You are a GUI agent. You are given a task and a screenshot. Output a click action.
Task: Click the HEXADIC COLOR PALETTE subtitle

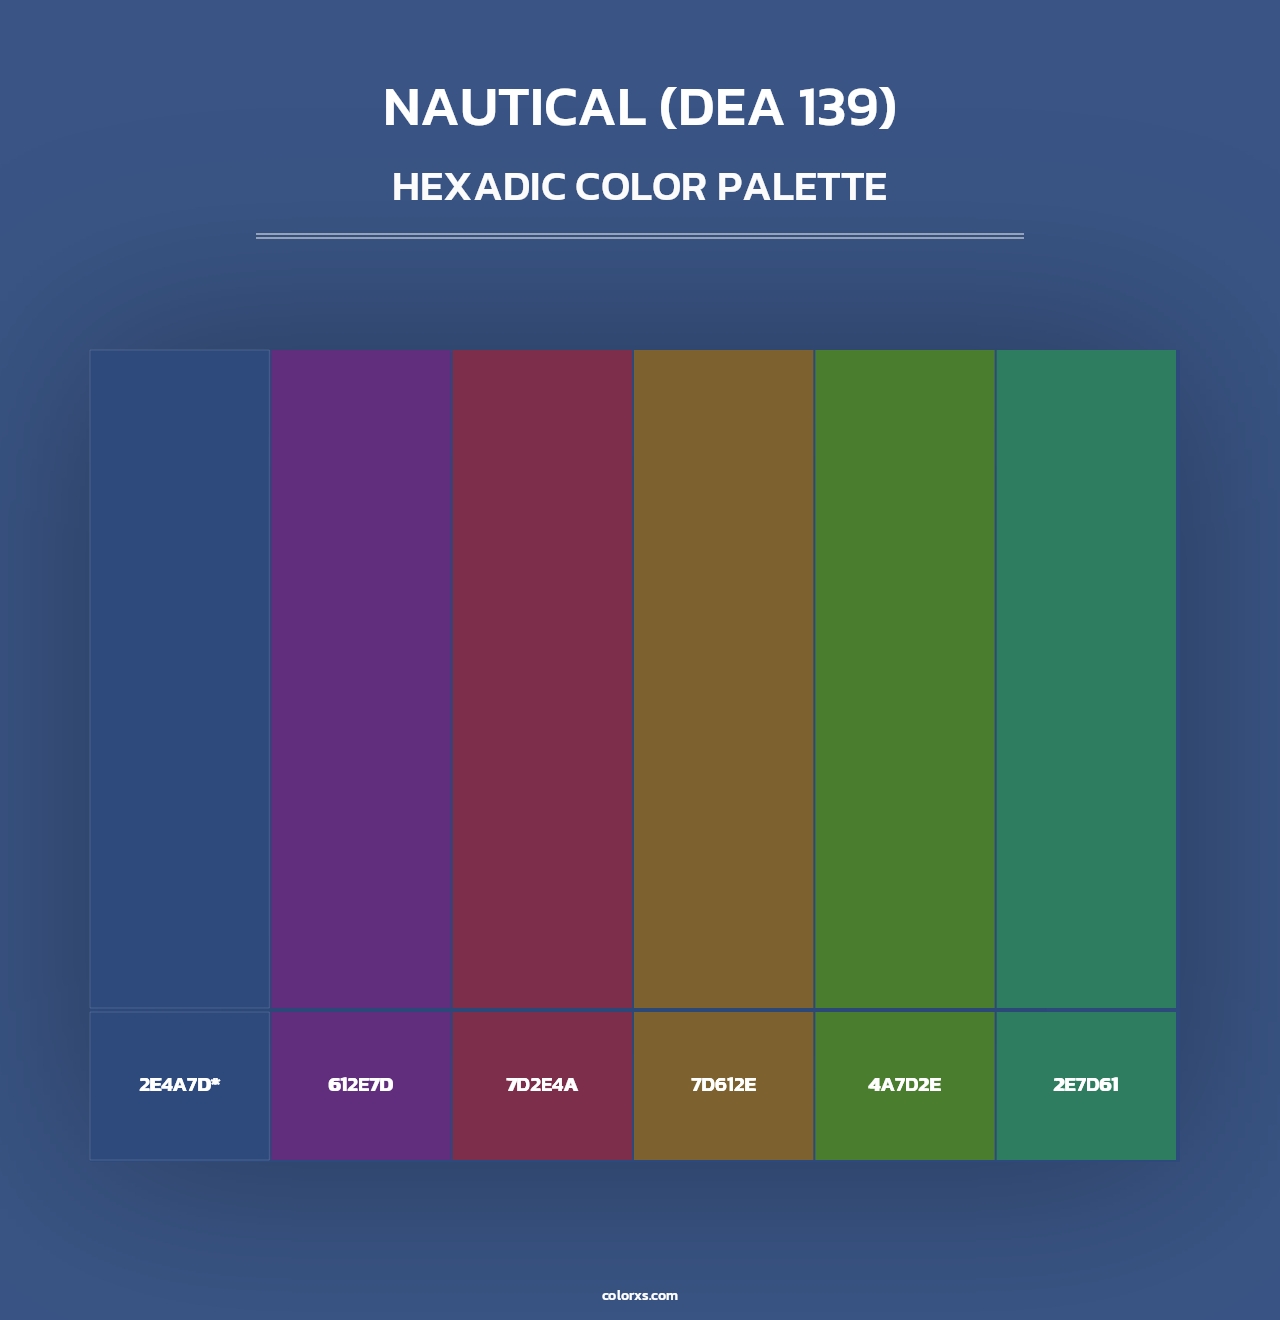click(x=640, y=188)
